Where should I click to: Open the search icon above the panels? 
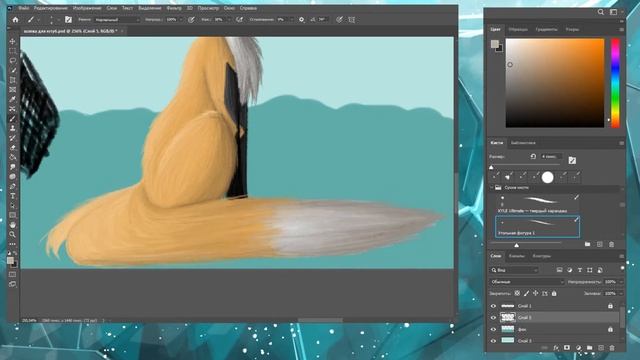pyautogui.click(x=601, y=12)
